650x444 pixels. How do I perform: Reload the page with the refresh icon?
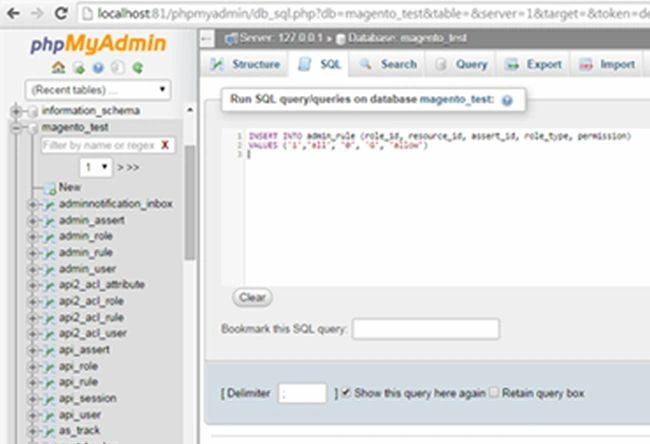click(x=61, y=13)
